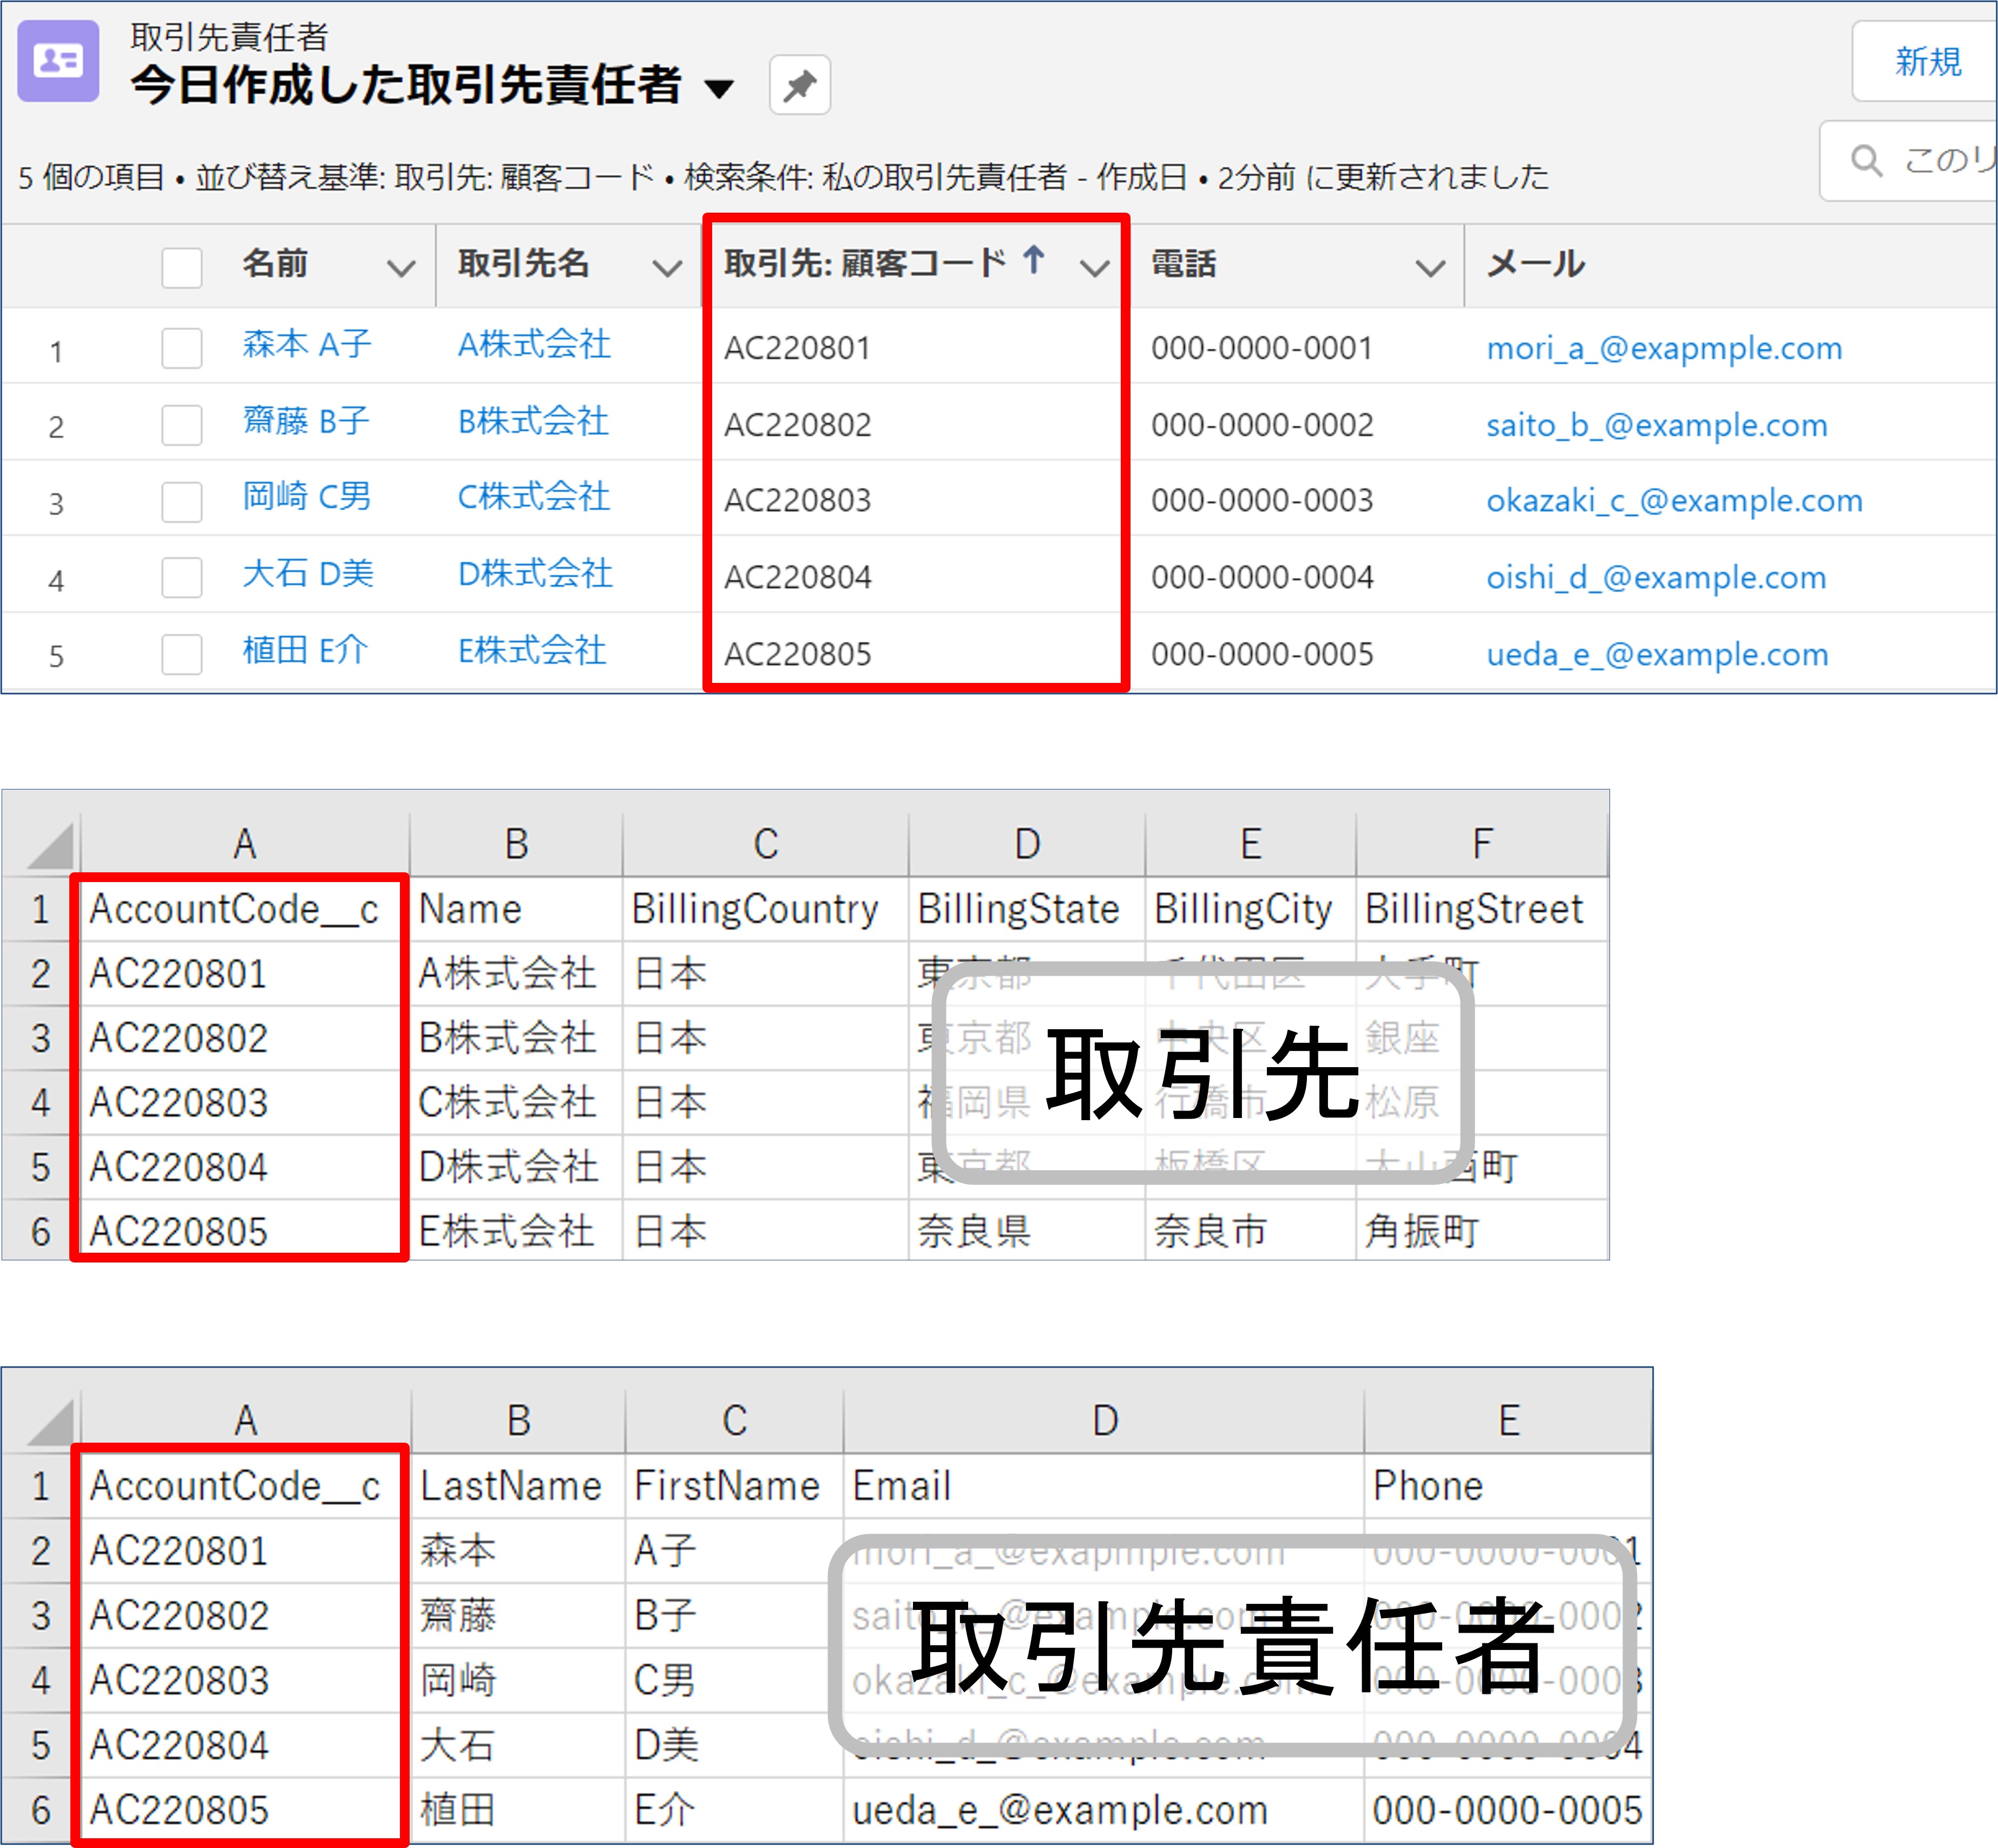This screenshot has height=1848, width=1998.
Task: Click cell 角振町 in 取引先 sheet
Action: point(1482,1231)
